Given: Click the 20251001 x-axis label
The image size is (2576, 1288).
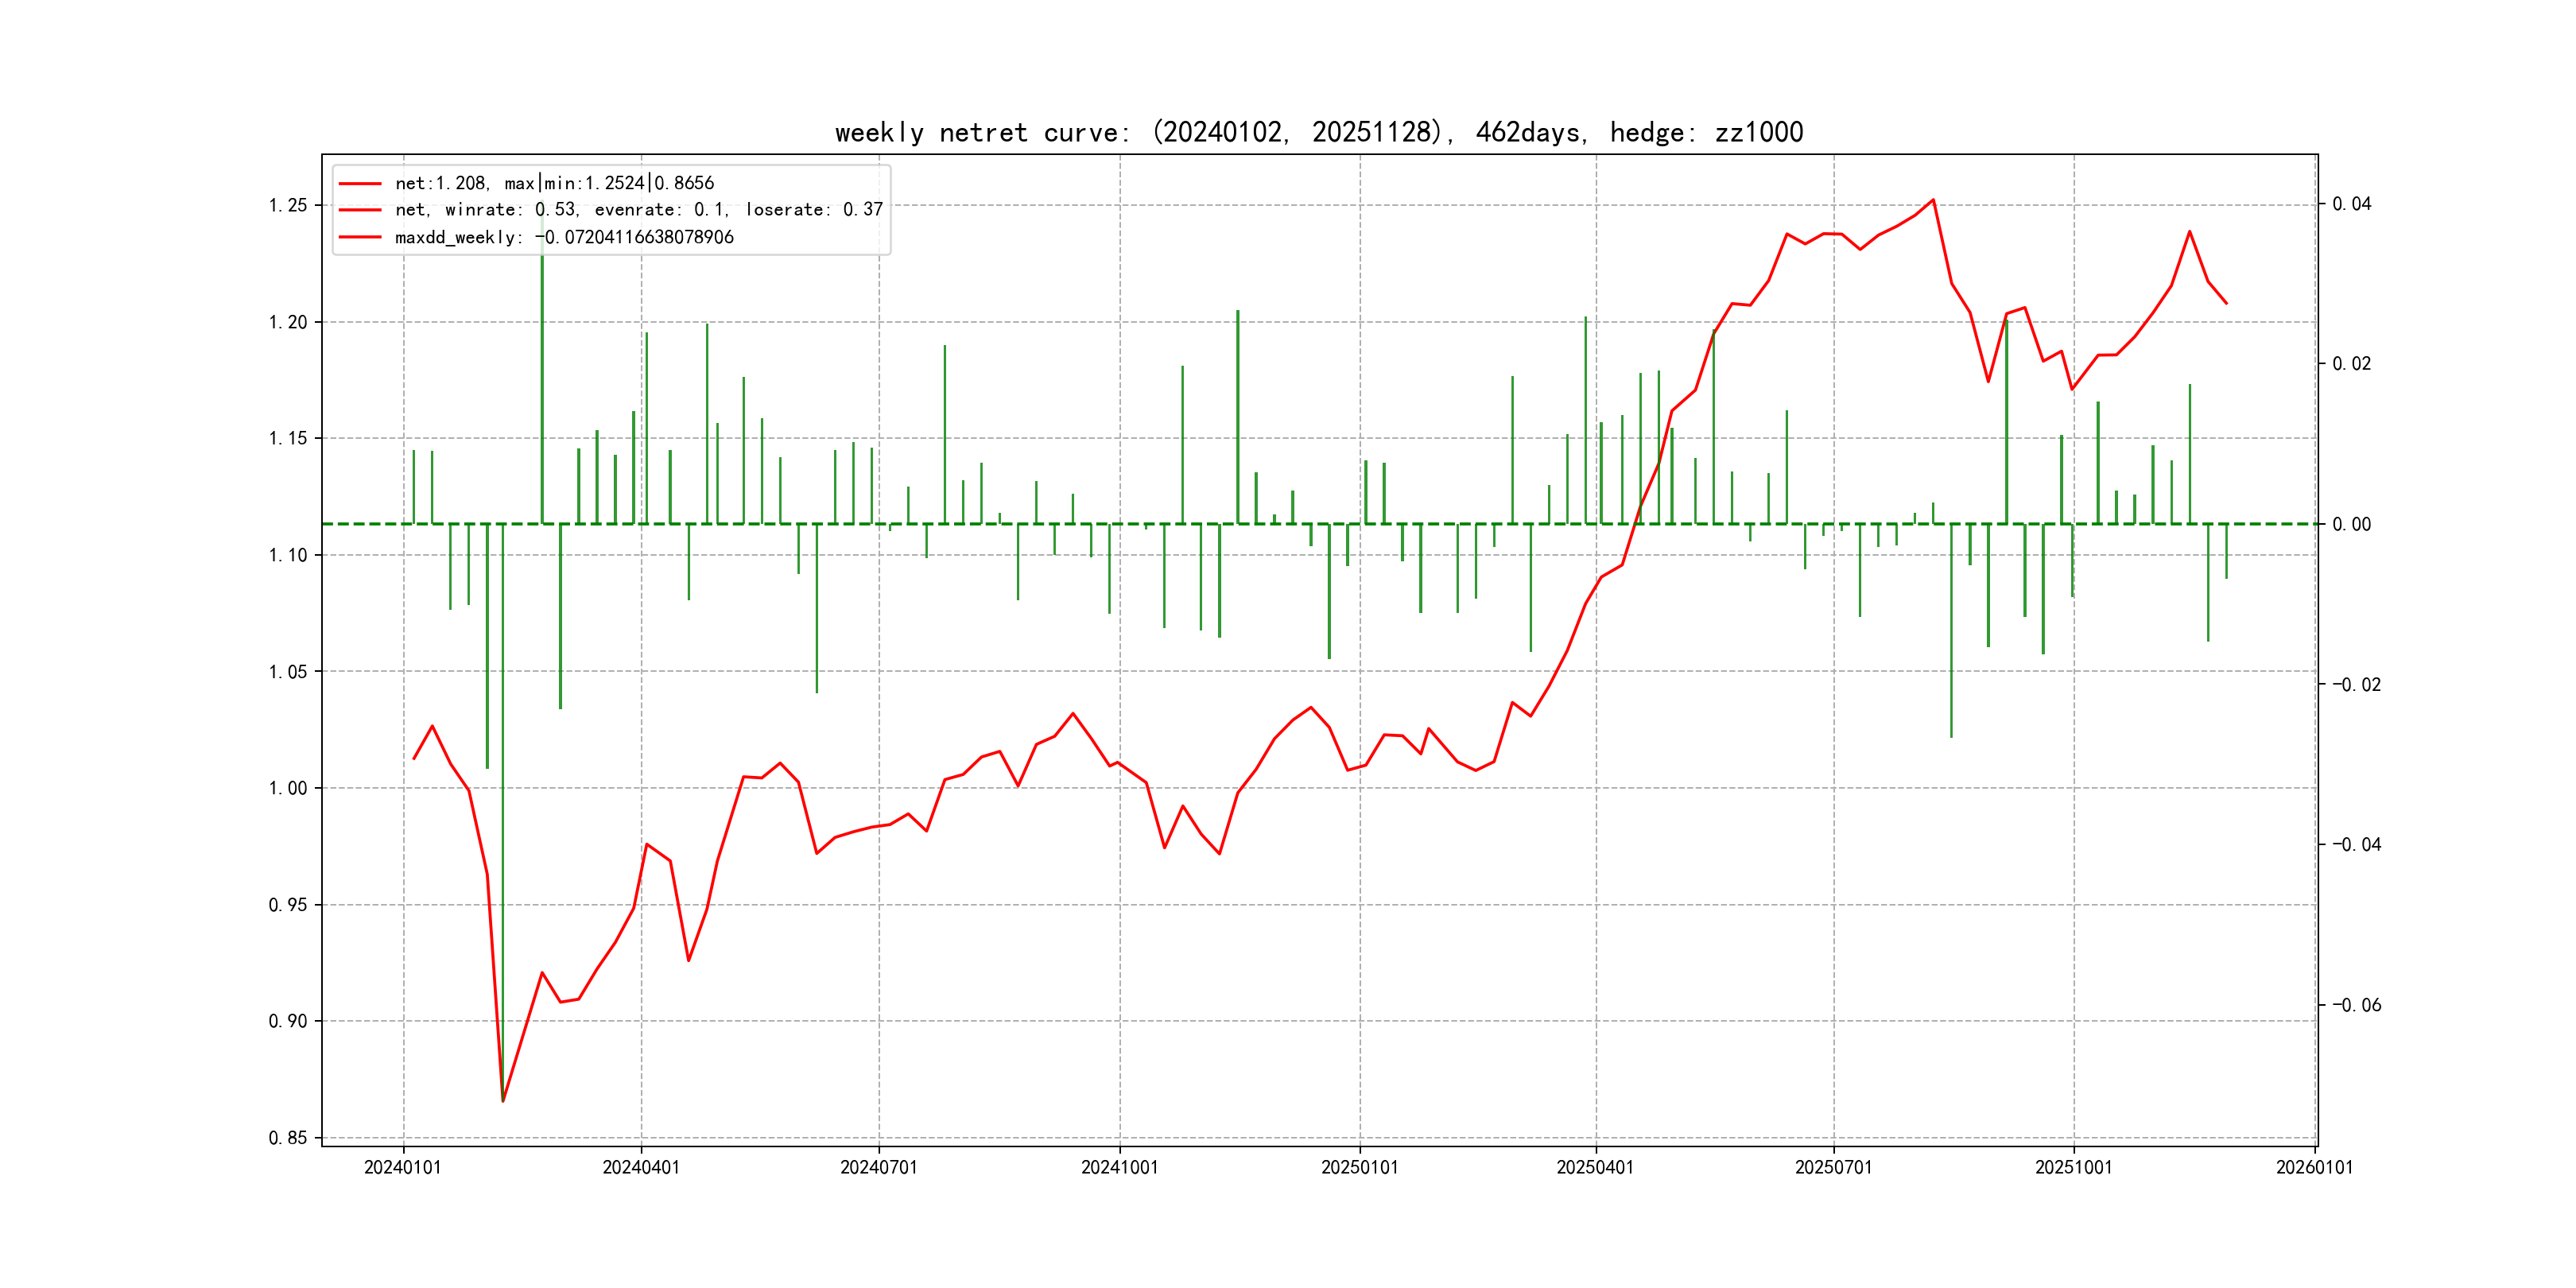Looking at the screenshot, I should point(2074,1167).
